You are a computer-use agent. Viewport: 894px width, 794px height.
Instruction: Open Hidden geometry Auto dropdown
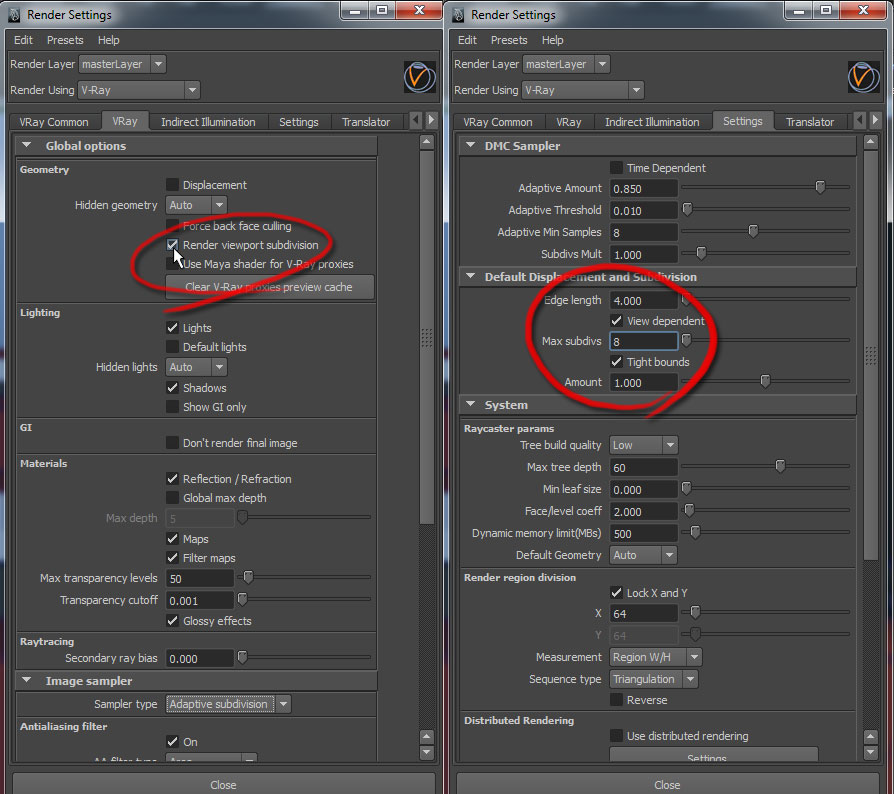[x=196, y=205]
